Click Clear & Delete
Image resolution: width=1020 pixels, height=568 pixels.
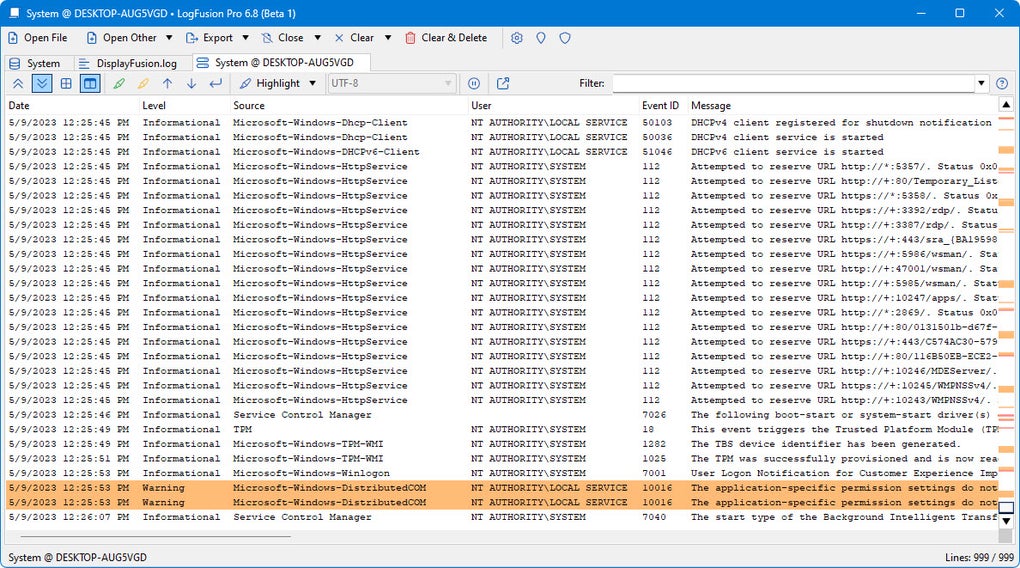tap(446, 38)
